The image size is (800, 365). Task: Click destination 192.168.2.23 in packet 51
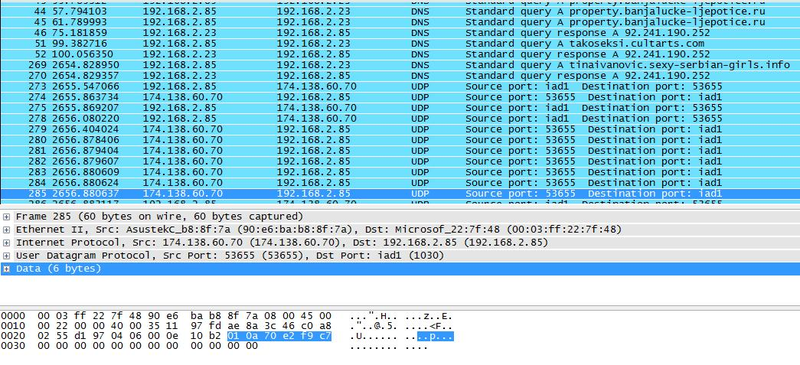click(314, 43)
